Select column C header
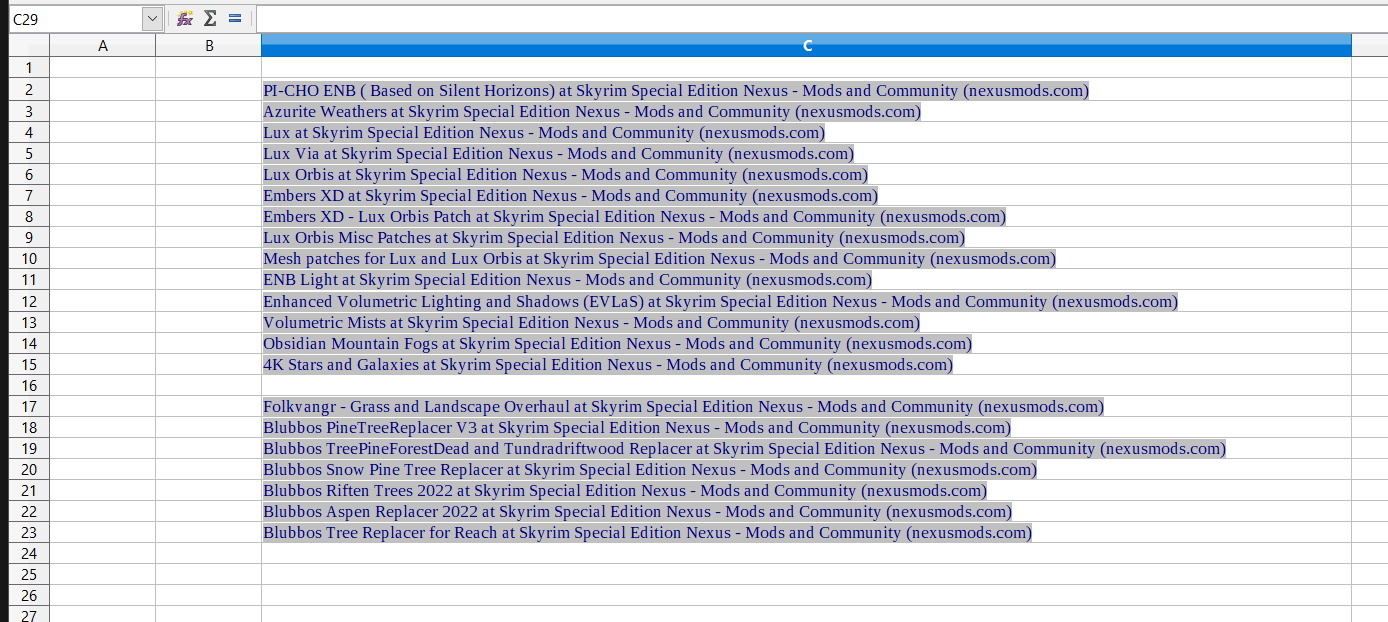This screenshot has height=622, width=1388. pyautogui.click(x=807, y=46)
